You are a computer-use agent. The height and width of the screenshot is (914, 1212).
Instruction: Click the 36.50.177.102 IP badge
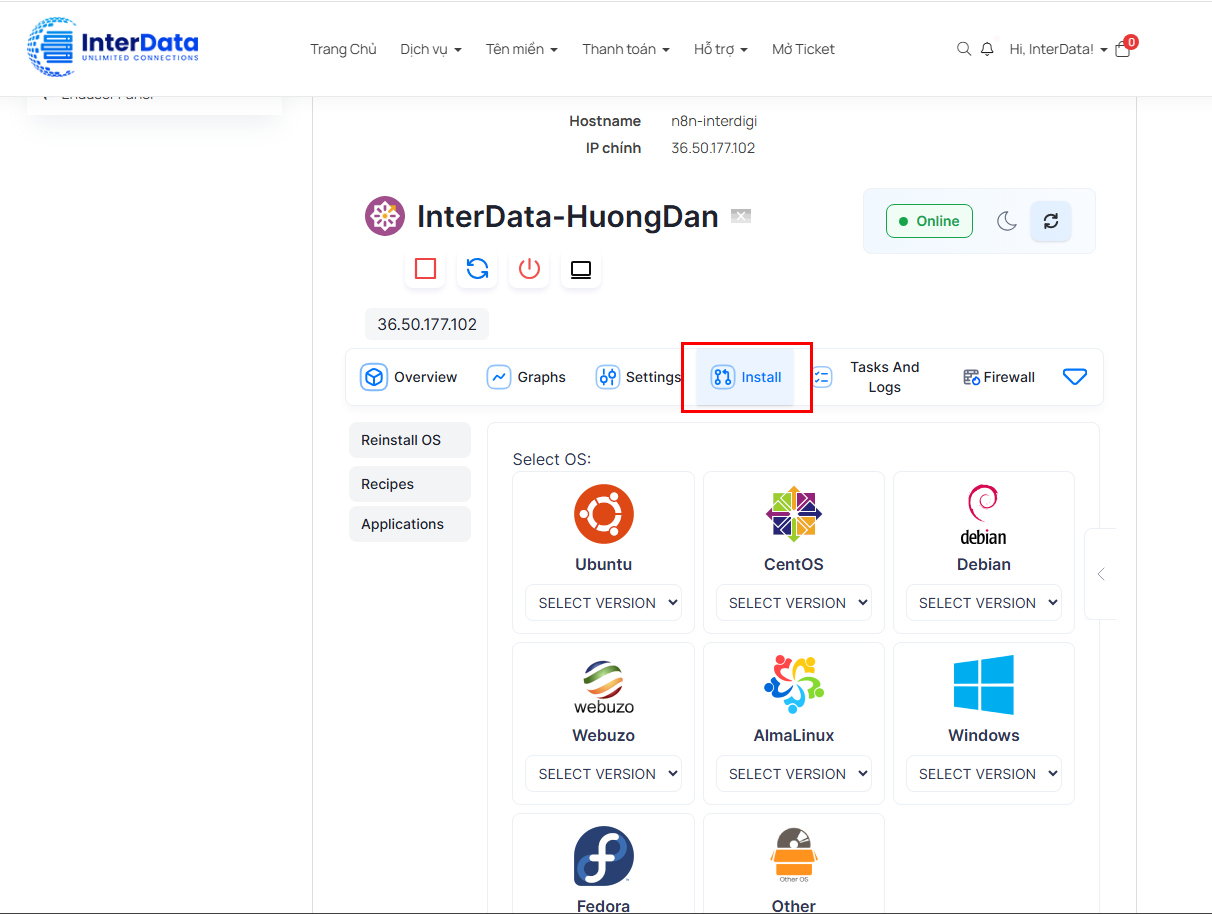click(427, 324)
